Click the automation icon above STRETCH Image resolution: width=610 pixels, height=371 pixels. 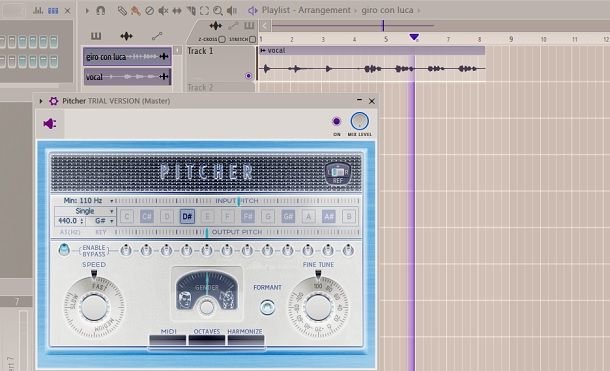233,26
